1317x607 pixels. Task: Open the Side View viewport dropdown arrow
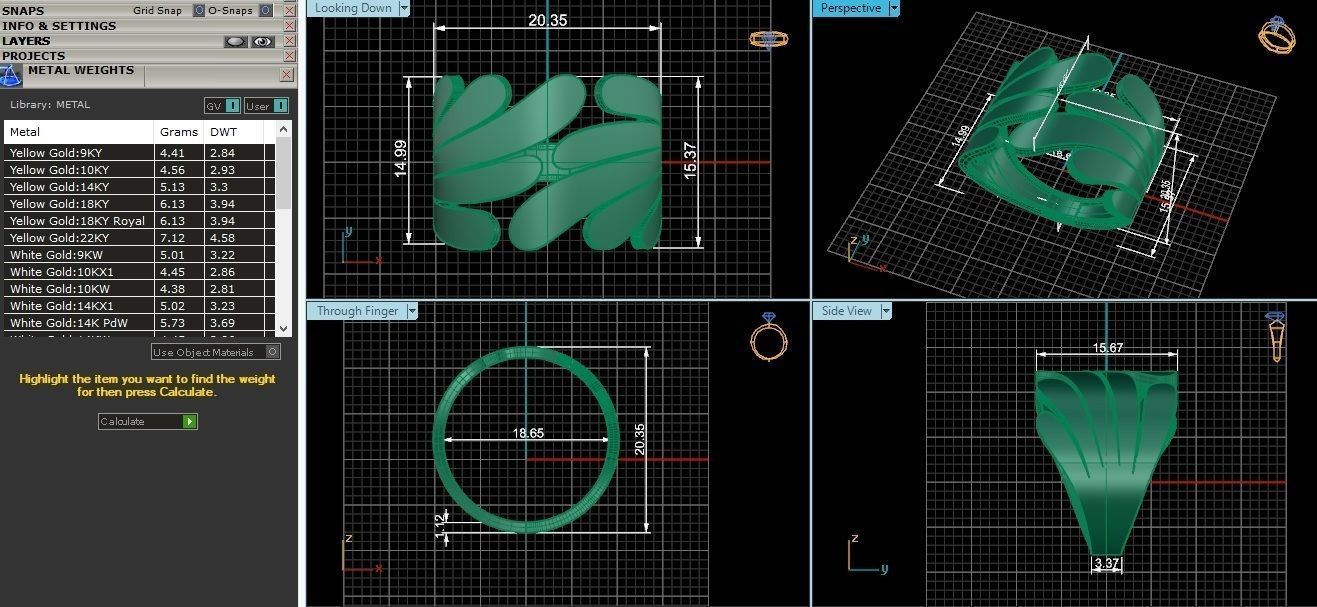coord(885,311)
